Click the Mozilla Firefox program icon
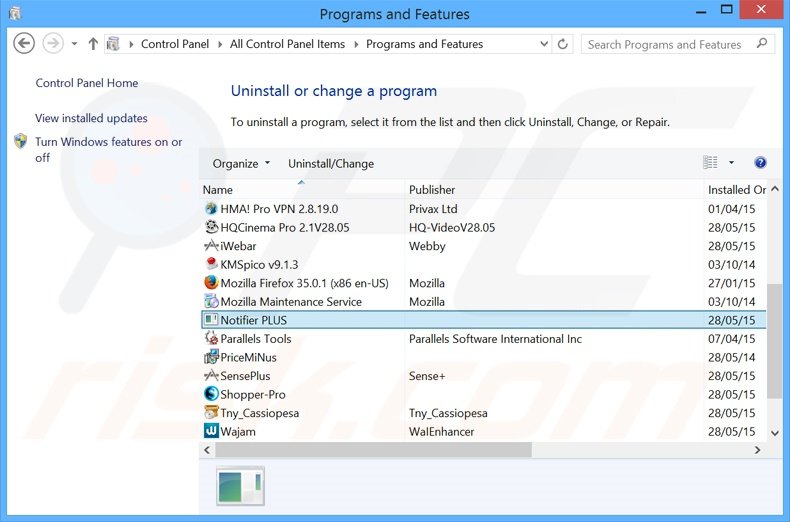Screen dimensions: 790x522 tap(211, 283)
